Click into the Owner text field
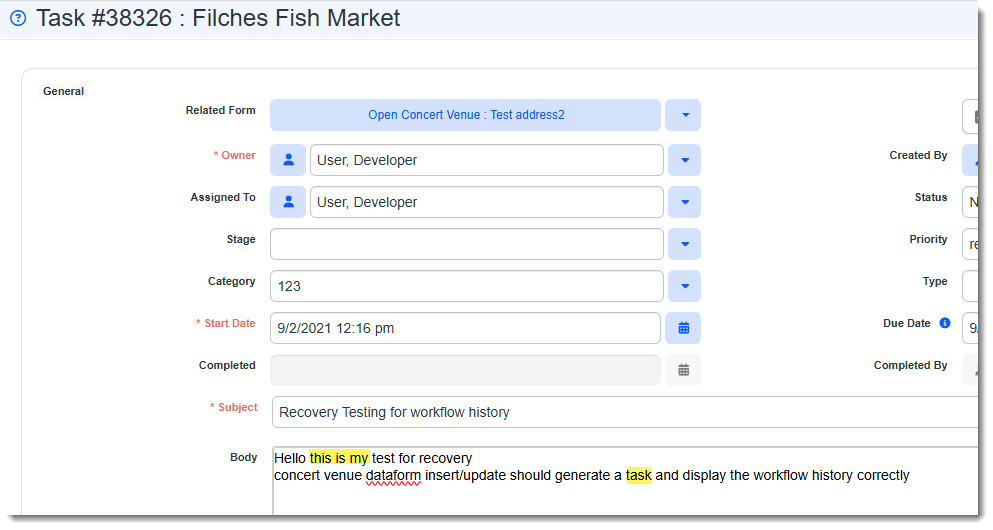Image resolution: width=993 pixels, height=530 pixels. (486, 160)
